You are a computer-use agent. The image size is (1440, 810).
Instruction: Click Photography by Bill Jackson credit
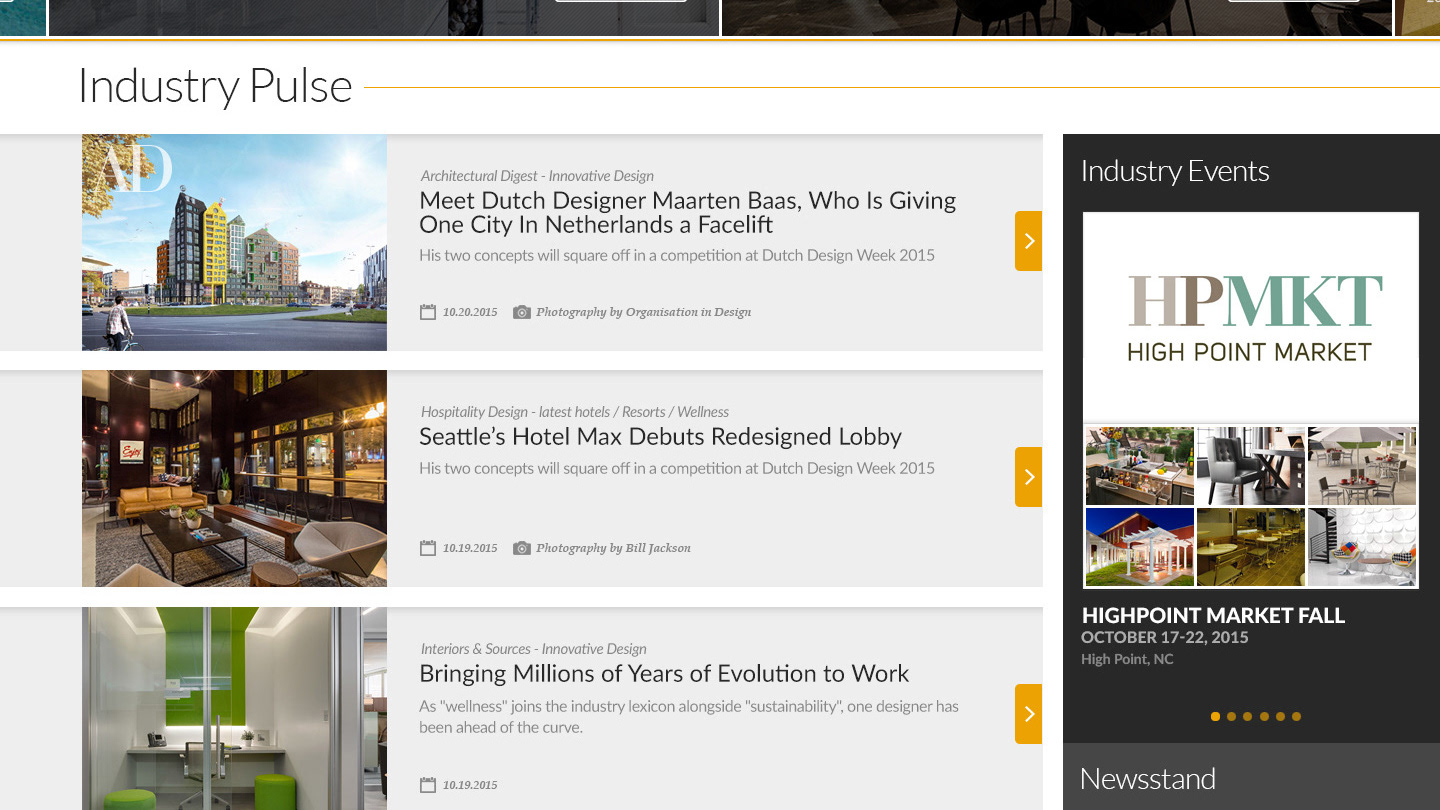tap(613, 548)
